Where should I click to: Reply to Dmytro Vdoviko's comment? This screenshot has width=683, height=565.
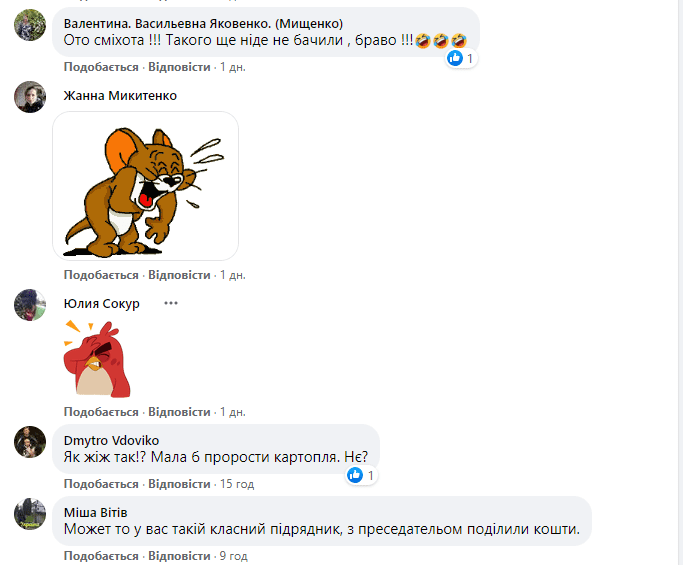pos(179,484)
